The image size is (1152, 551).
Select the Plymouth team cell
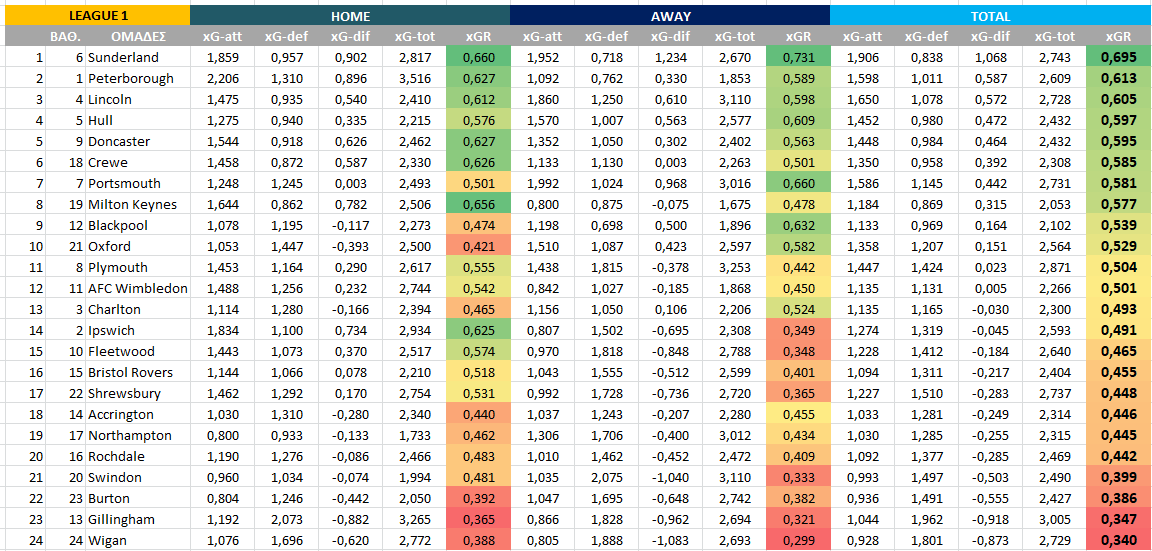tap(138, 267)
